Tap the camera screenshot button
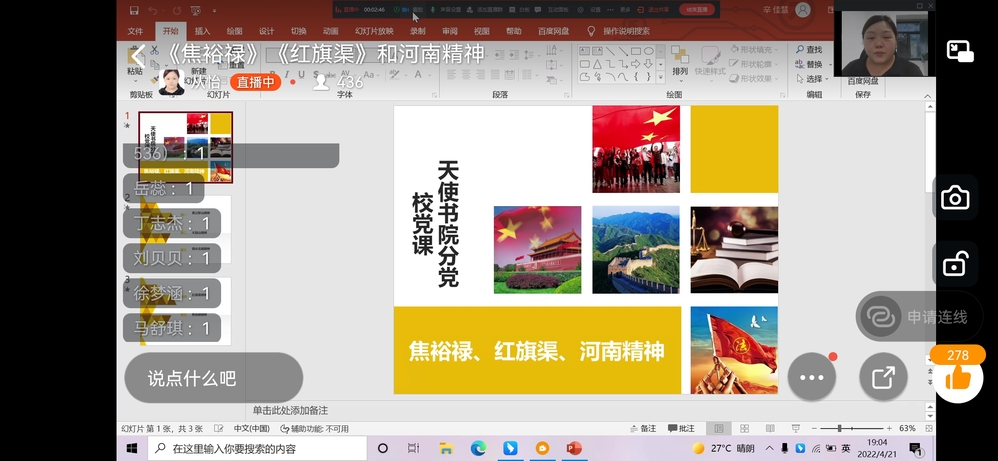The image size is (998, 461). [954, 198]
